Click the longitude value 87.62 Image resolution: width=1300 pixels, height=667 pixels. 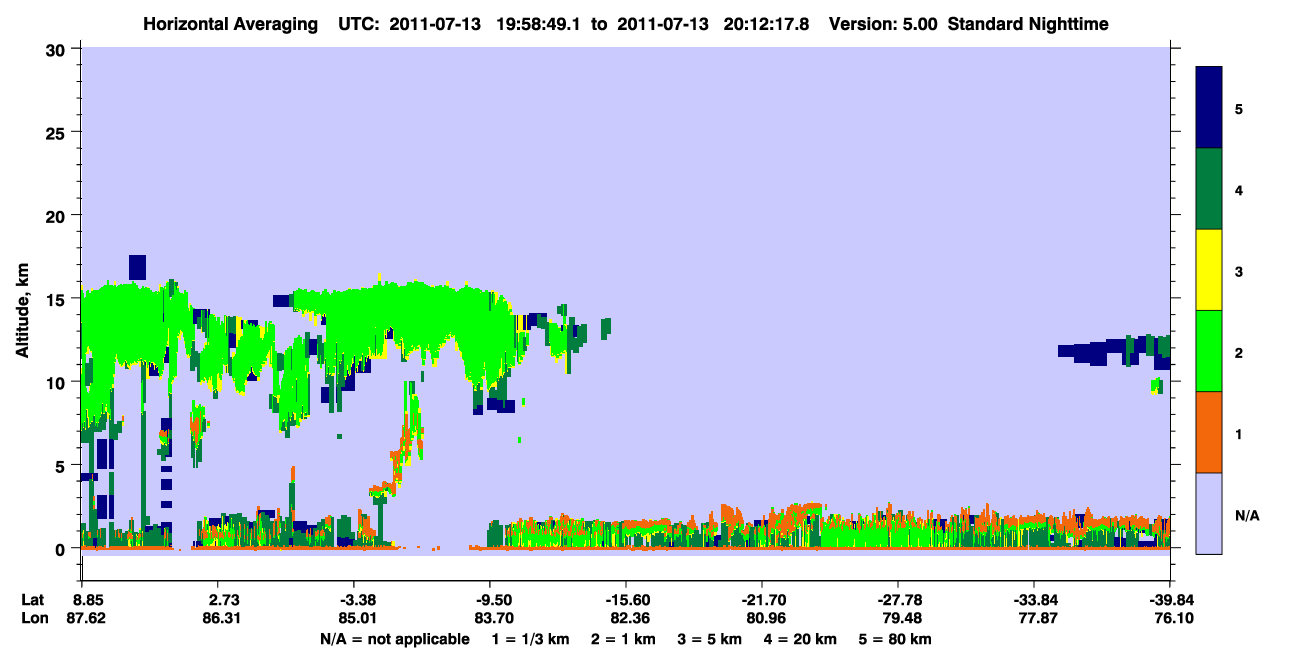(x=86, y=619)
